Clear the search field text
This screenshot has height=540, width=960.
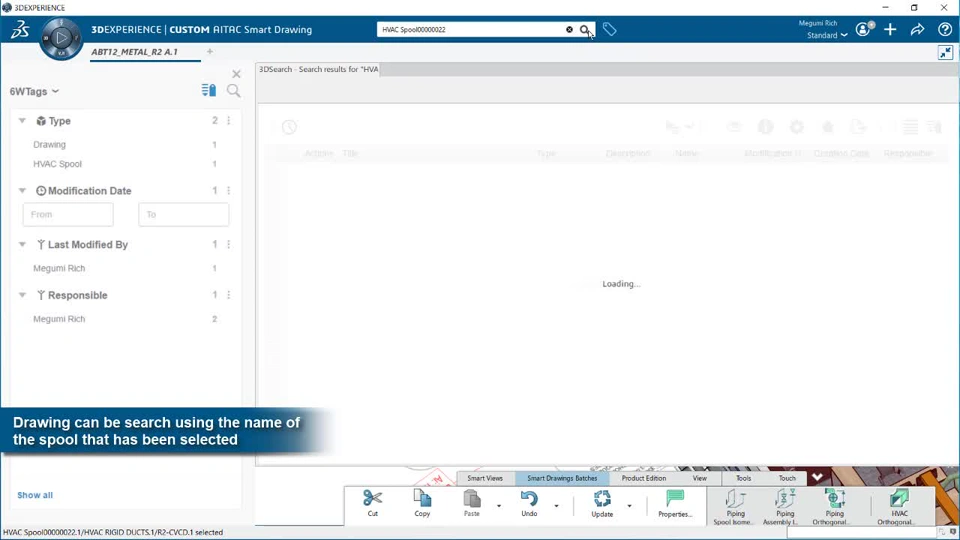[x=569, y=29]
